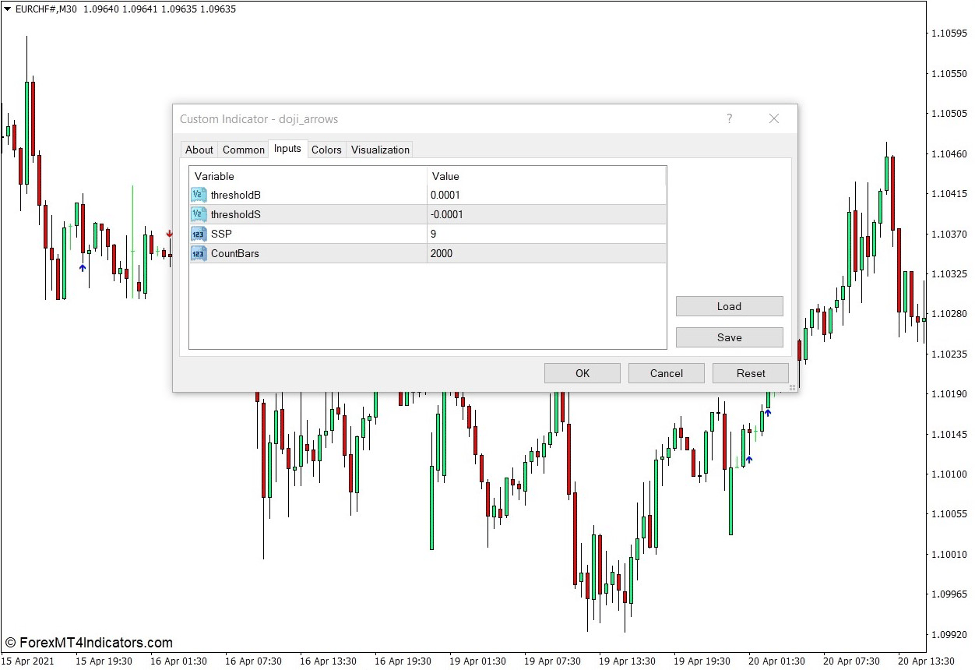Image resolution: width=977 pixels, height=670 pixels.
Task: Switch to the Common tab
Action: tap(243, 149)
